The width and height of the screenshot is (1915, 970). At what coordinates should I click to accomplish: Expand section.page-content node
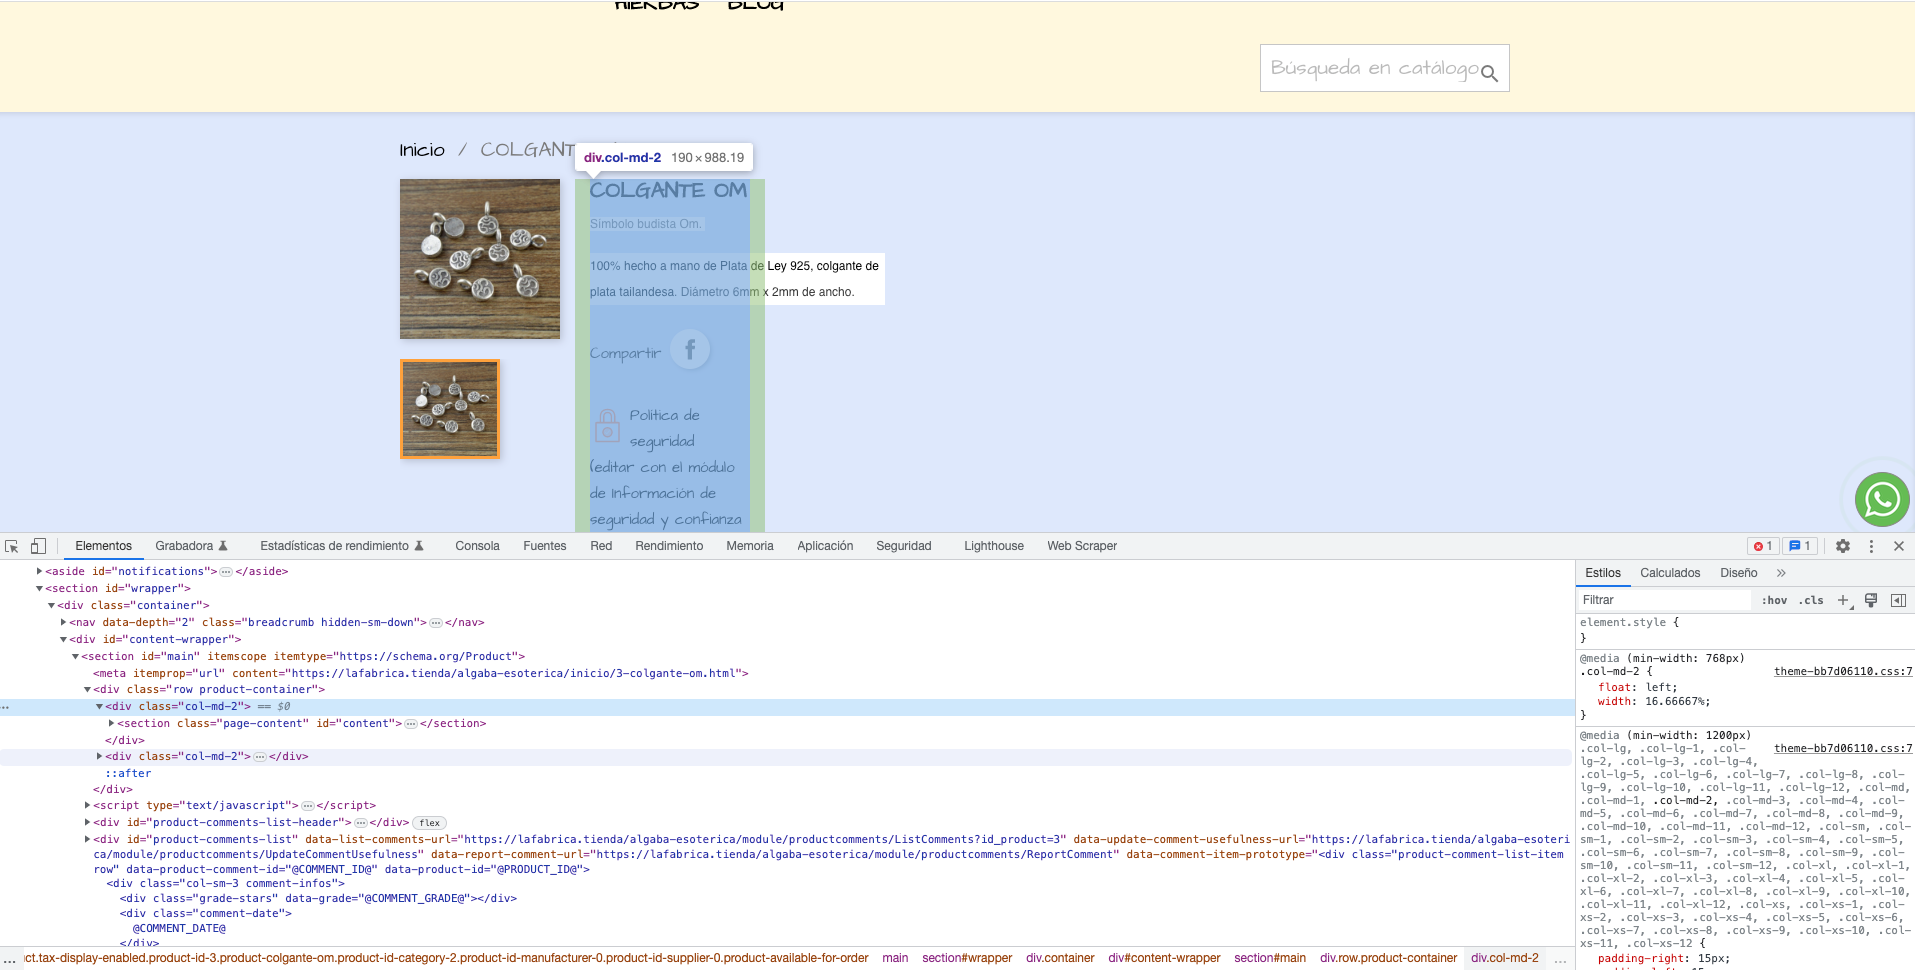pyautogui.click(x=111, y=723)
